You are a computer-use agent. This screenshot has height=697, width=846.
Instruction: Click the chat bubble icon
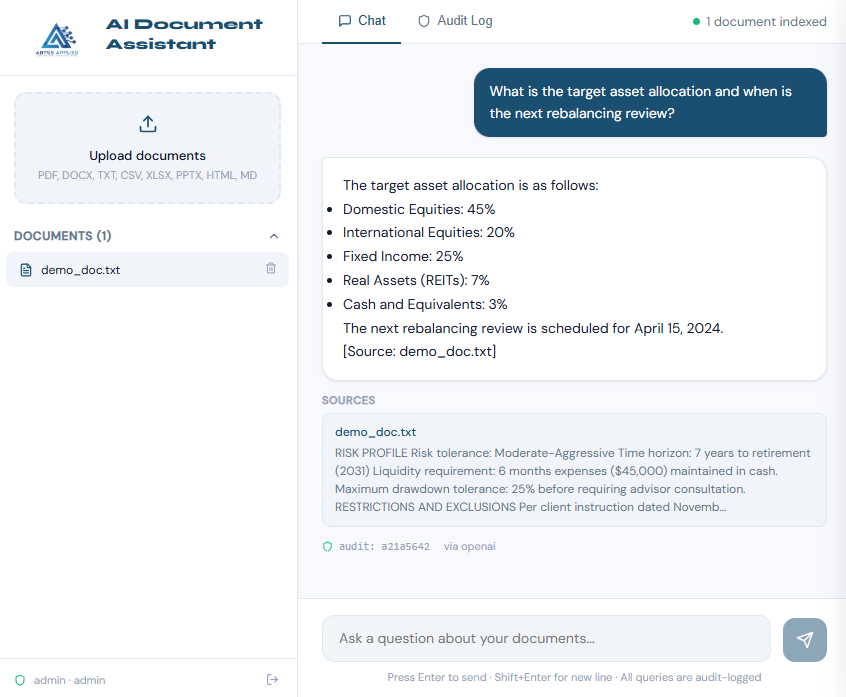[x=344, y=21]
